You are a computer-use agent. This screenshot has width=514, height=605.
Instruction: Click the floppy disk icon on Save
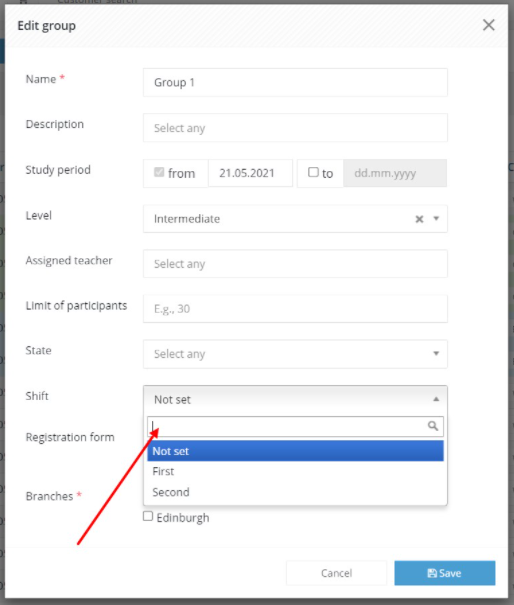432,573
